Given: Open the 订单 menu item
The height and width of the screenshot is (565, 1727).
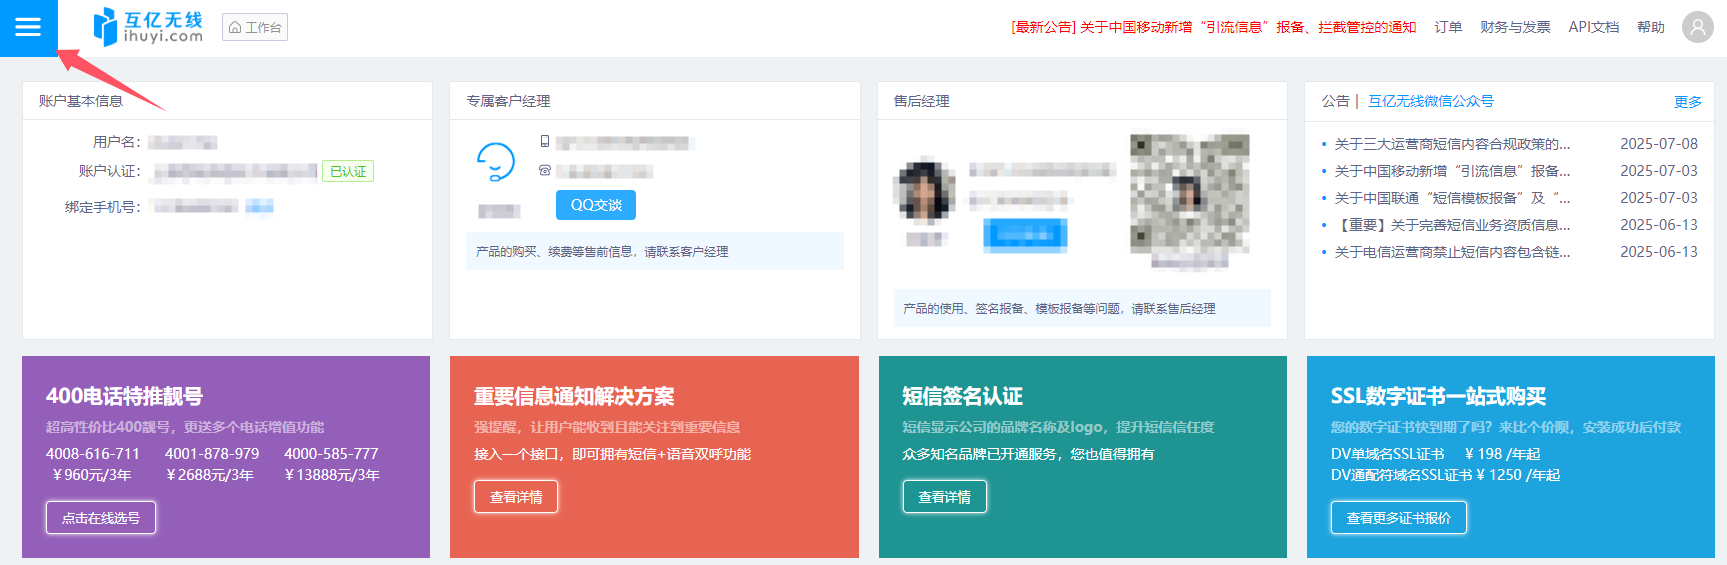Looking at the screenshot, I should (x=1448, y=27).
